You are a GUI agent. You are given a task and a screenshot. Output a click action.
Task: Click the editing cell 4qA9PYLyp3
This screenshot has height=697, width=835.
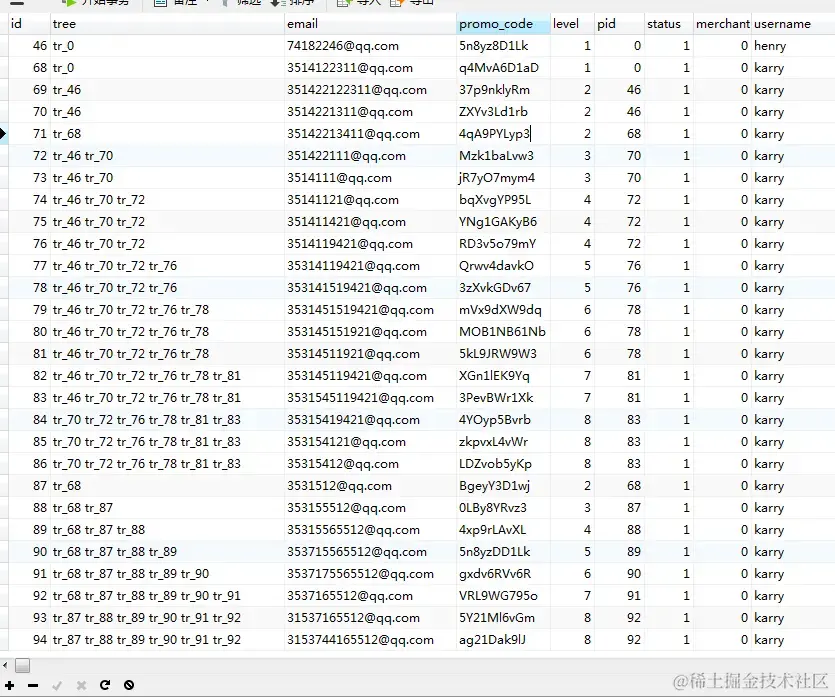pyautogui.click(x=503, y=134)
